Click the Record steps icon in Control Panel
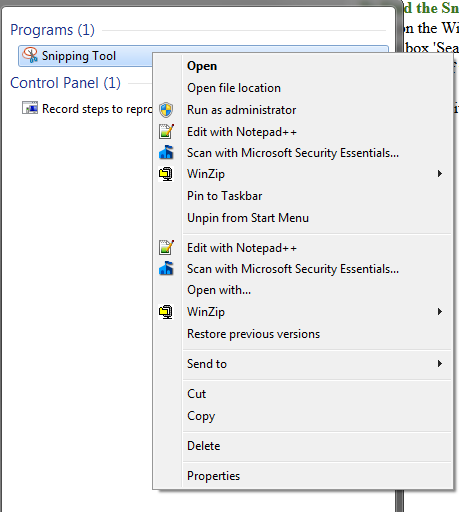Screen dimensions: 459x512 coord(30,108)
